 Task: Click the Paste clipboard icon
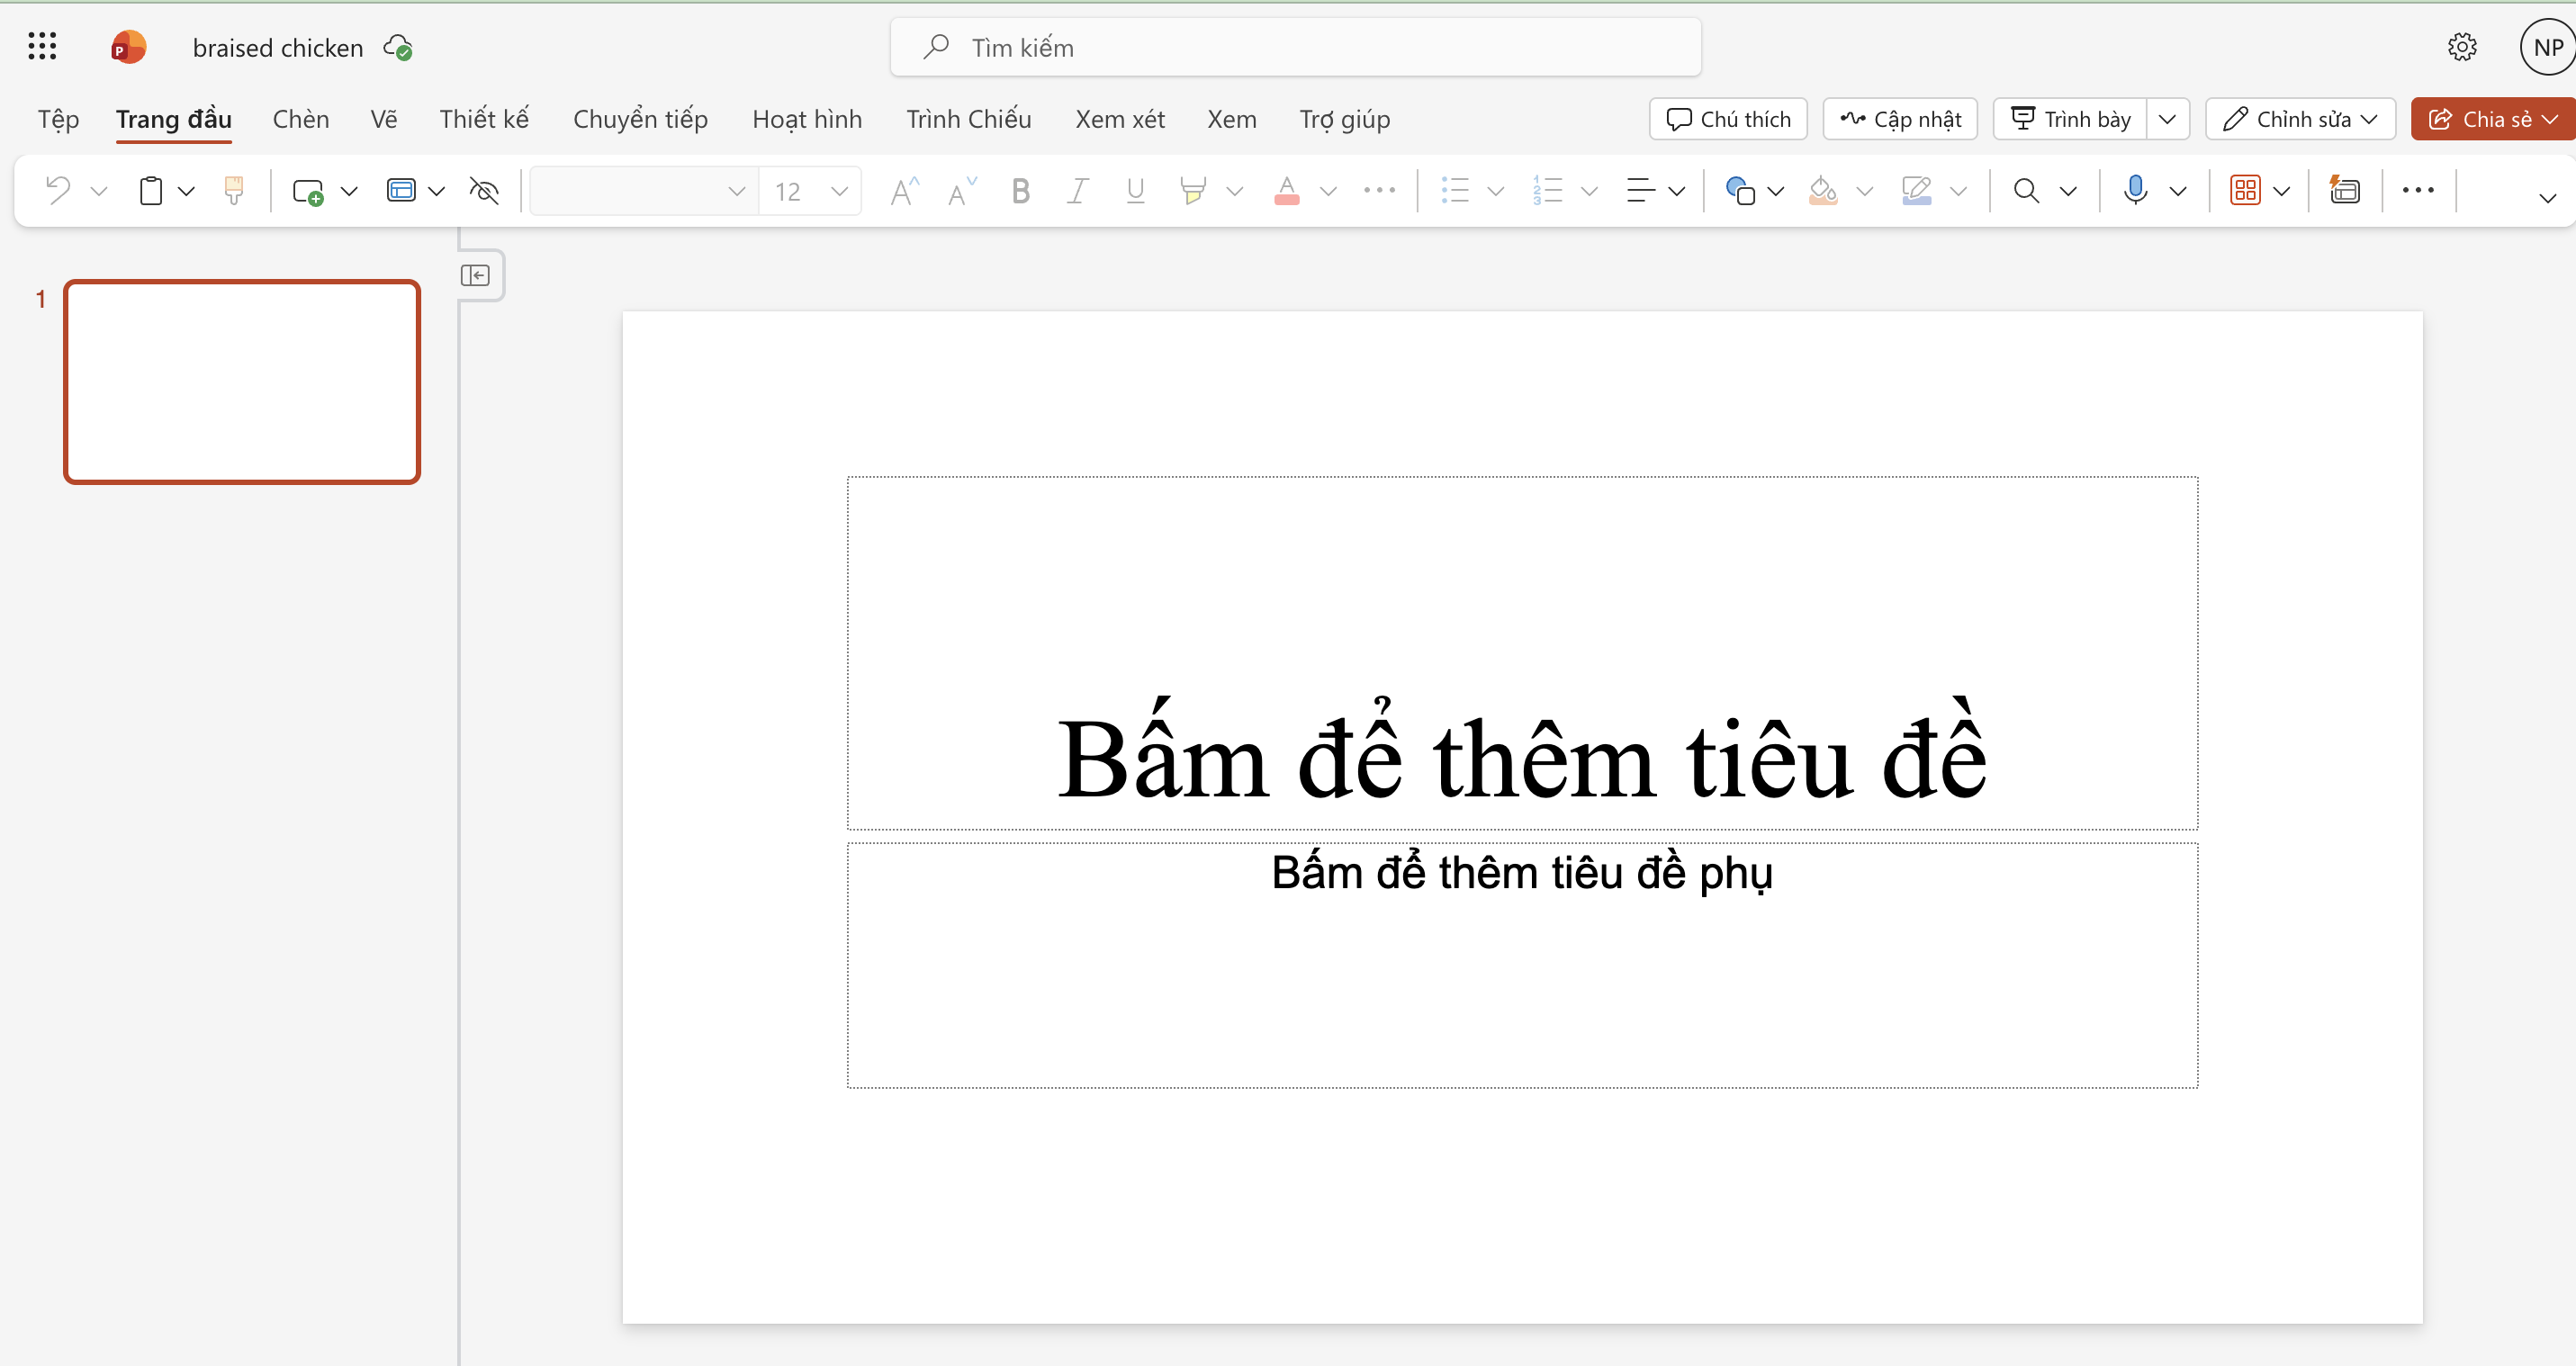coord(151,190)
